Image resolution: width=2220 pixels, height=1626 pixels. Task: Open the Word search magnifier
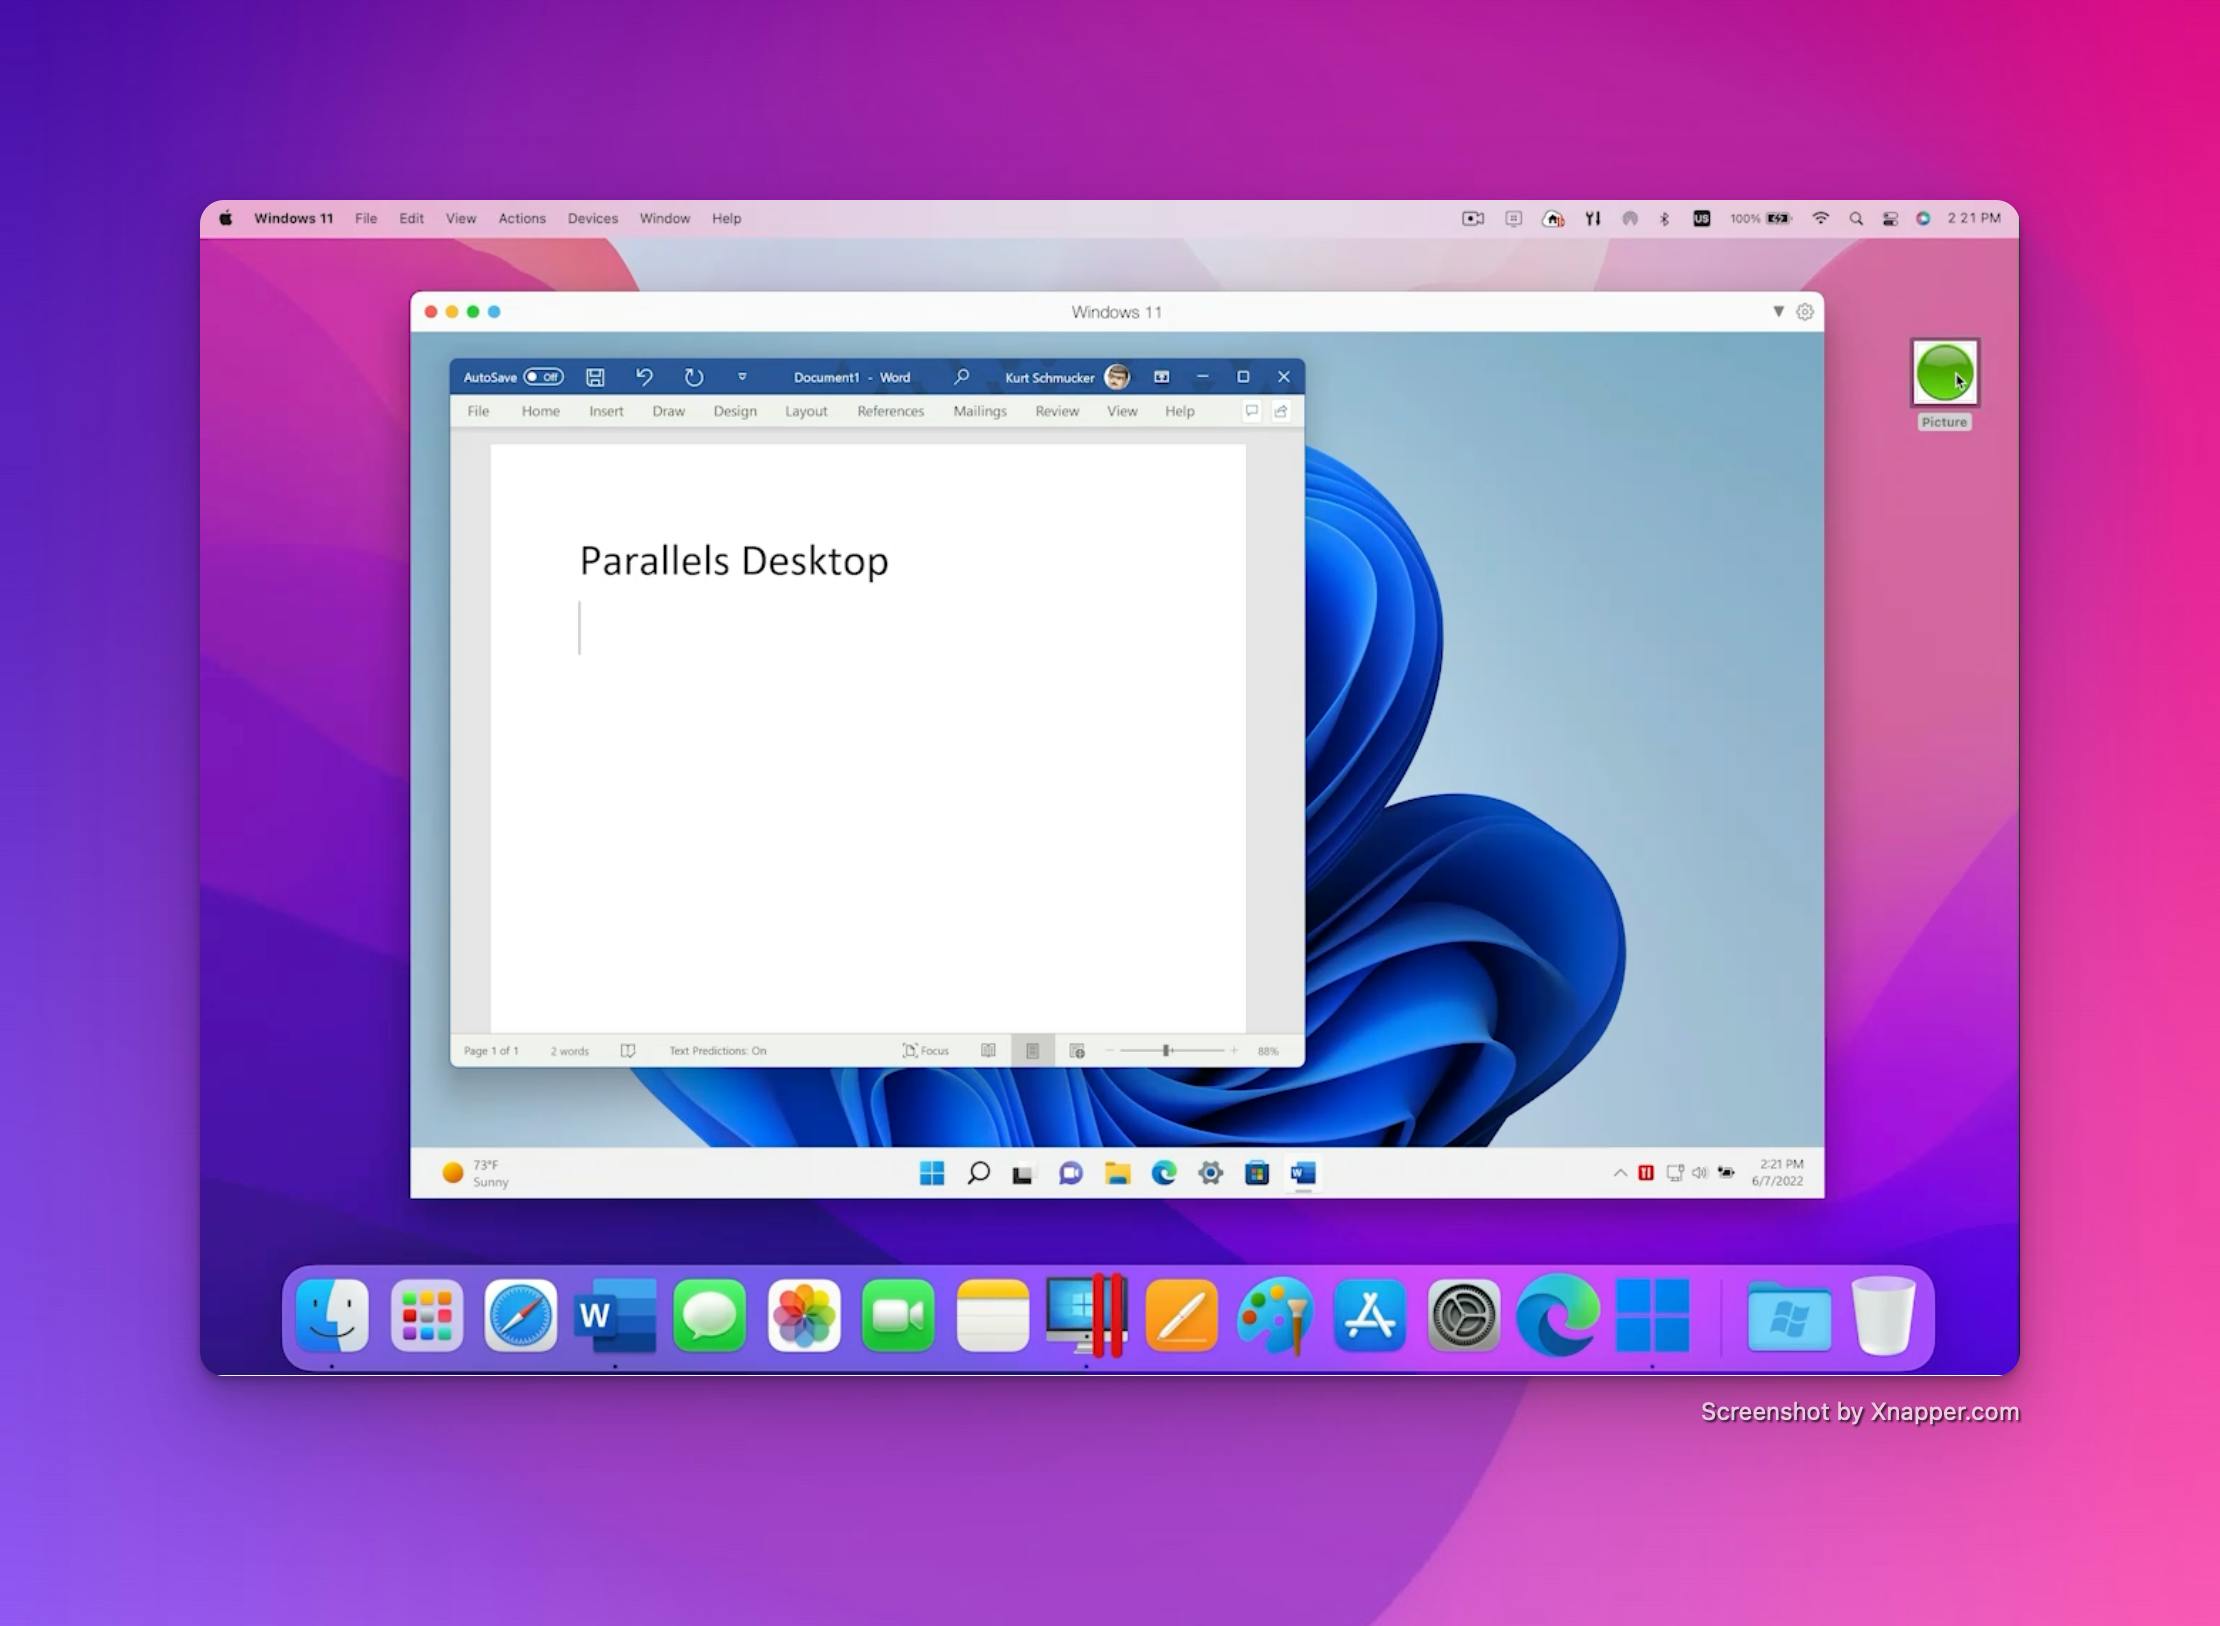pyautogui.click(x=961, y=377)
